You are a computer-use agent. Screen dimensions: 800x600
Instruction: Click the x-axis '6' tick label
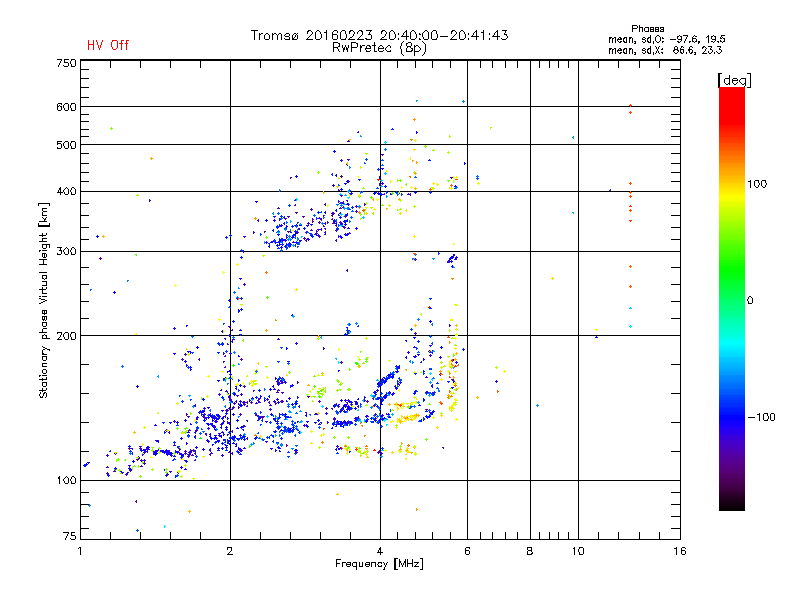[x=467, y=551]
